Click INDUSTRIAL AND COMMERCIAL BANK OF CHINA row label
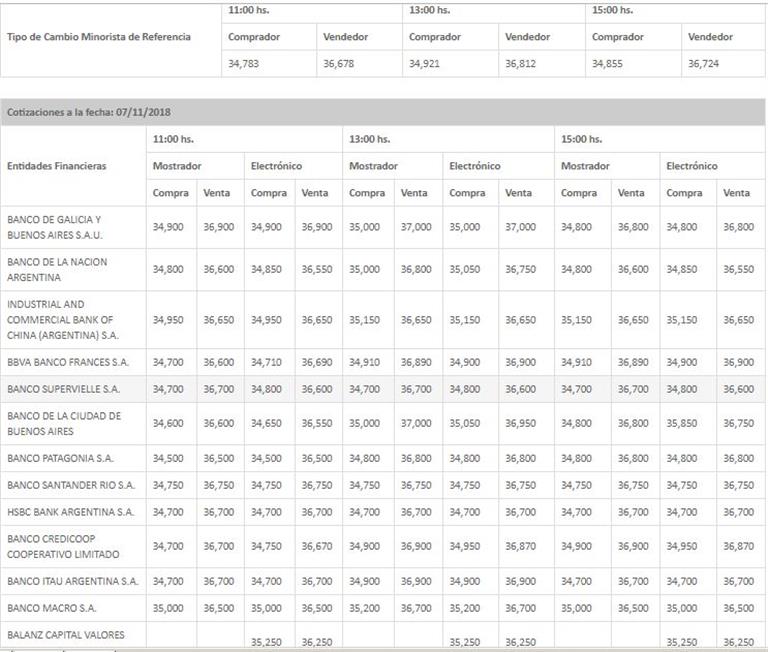Screen dimensions: 768x652 click(63, 319)
